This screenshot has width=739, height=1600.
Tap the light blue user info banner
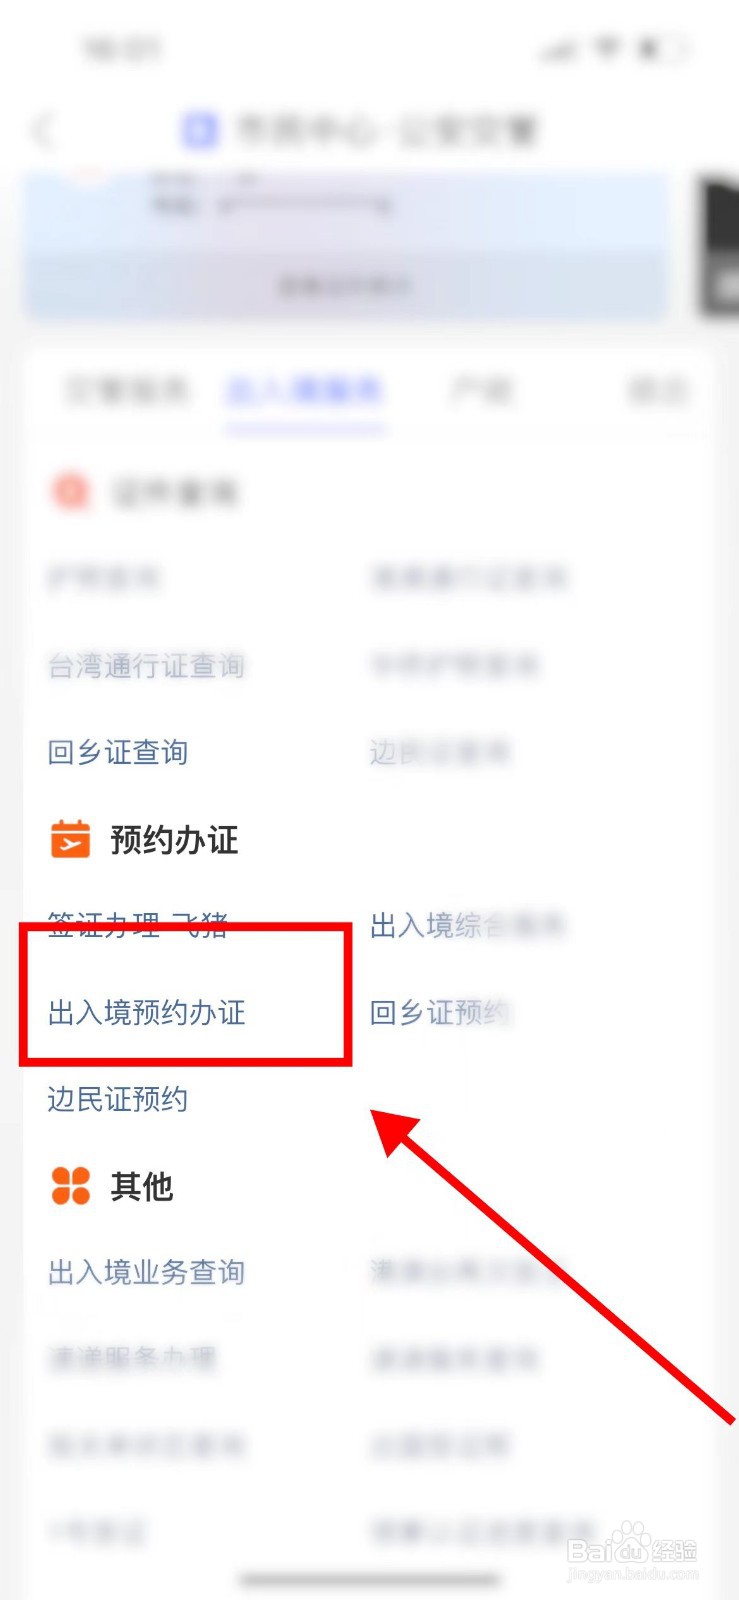click(x=347, y=247)
